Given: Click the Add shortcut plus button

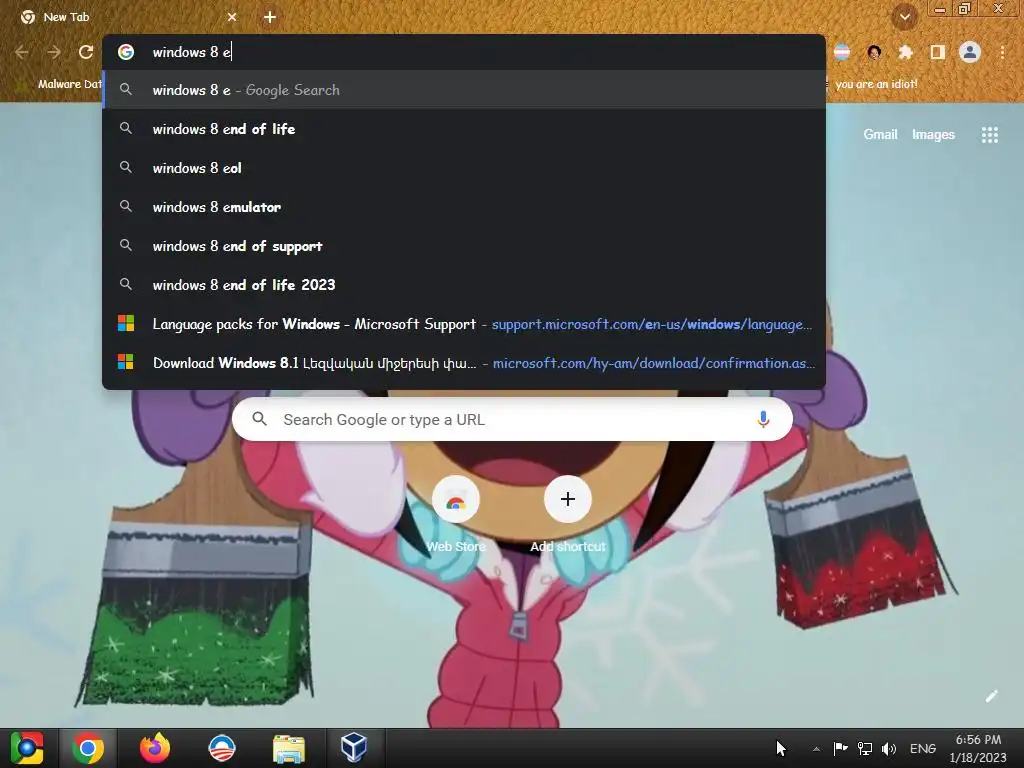Looking at the screenshot, I should point(568,500).
